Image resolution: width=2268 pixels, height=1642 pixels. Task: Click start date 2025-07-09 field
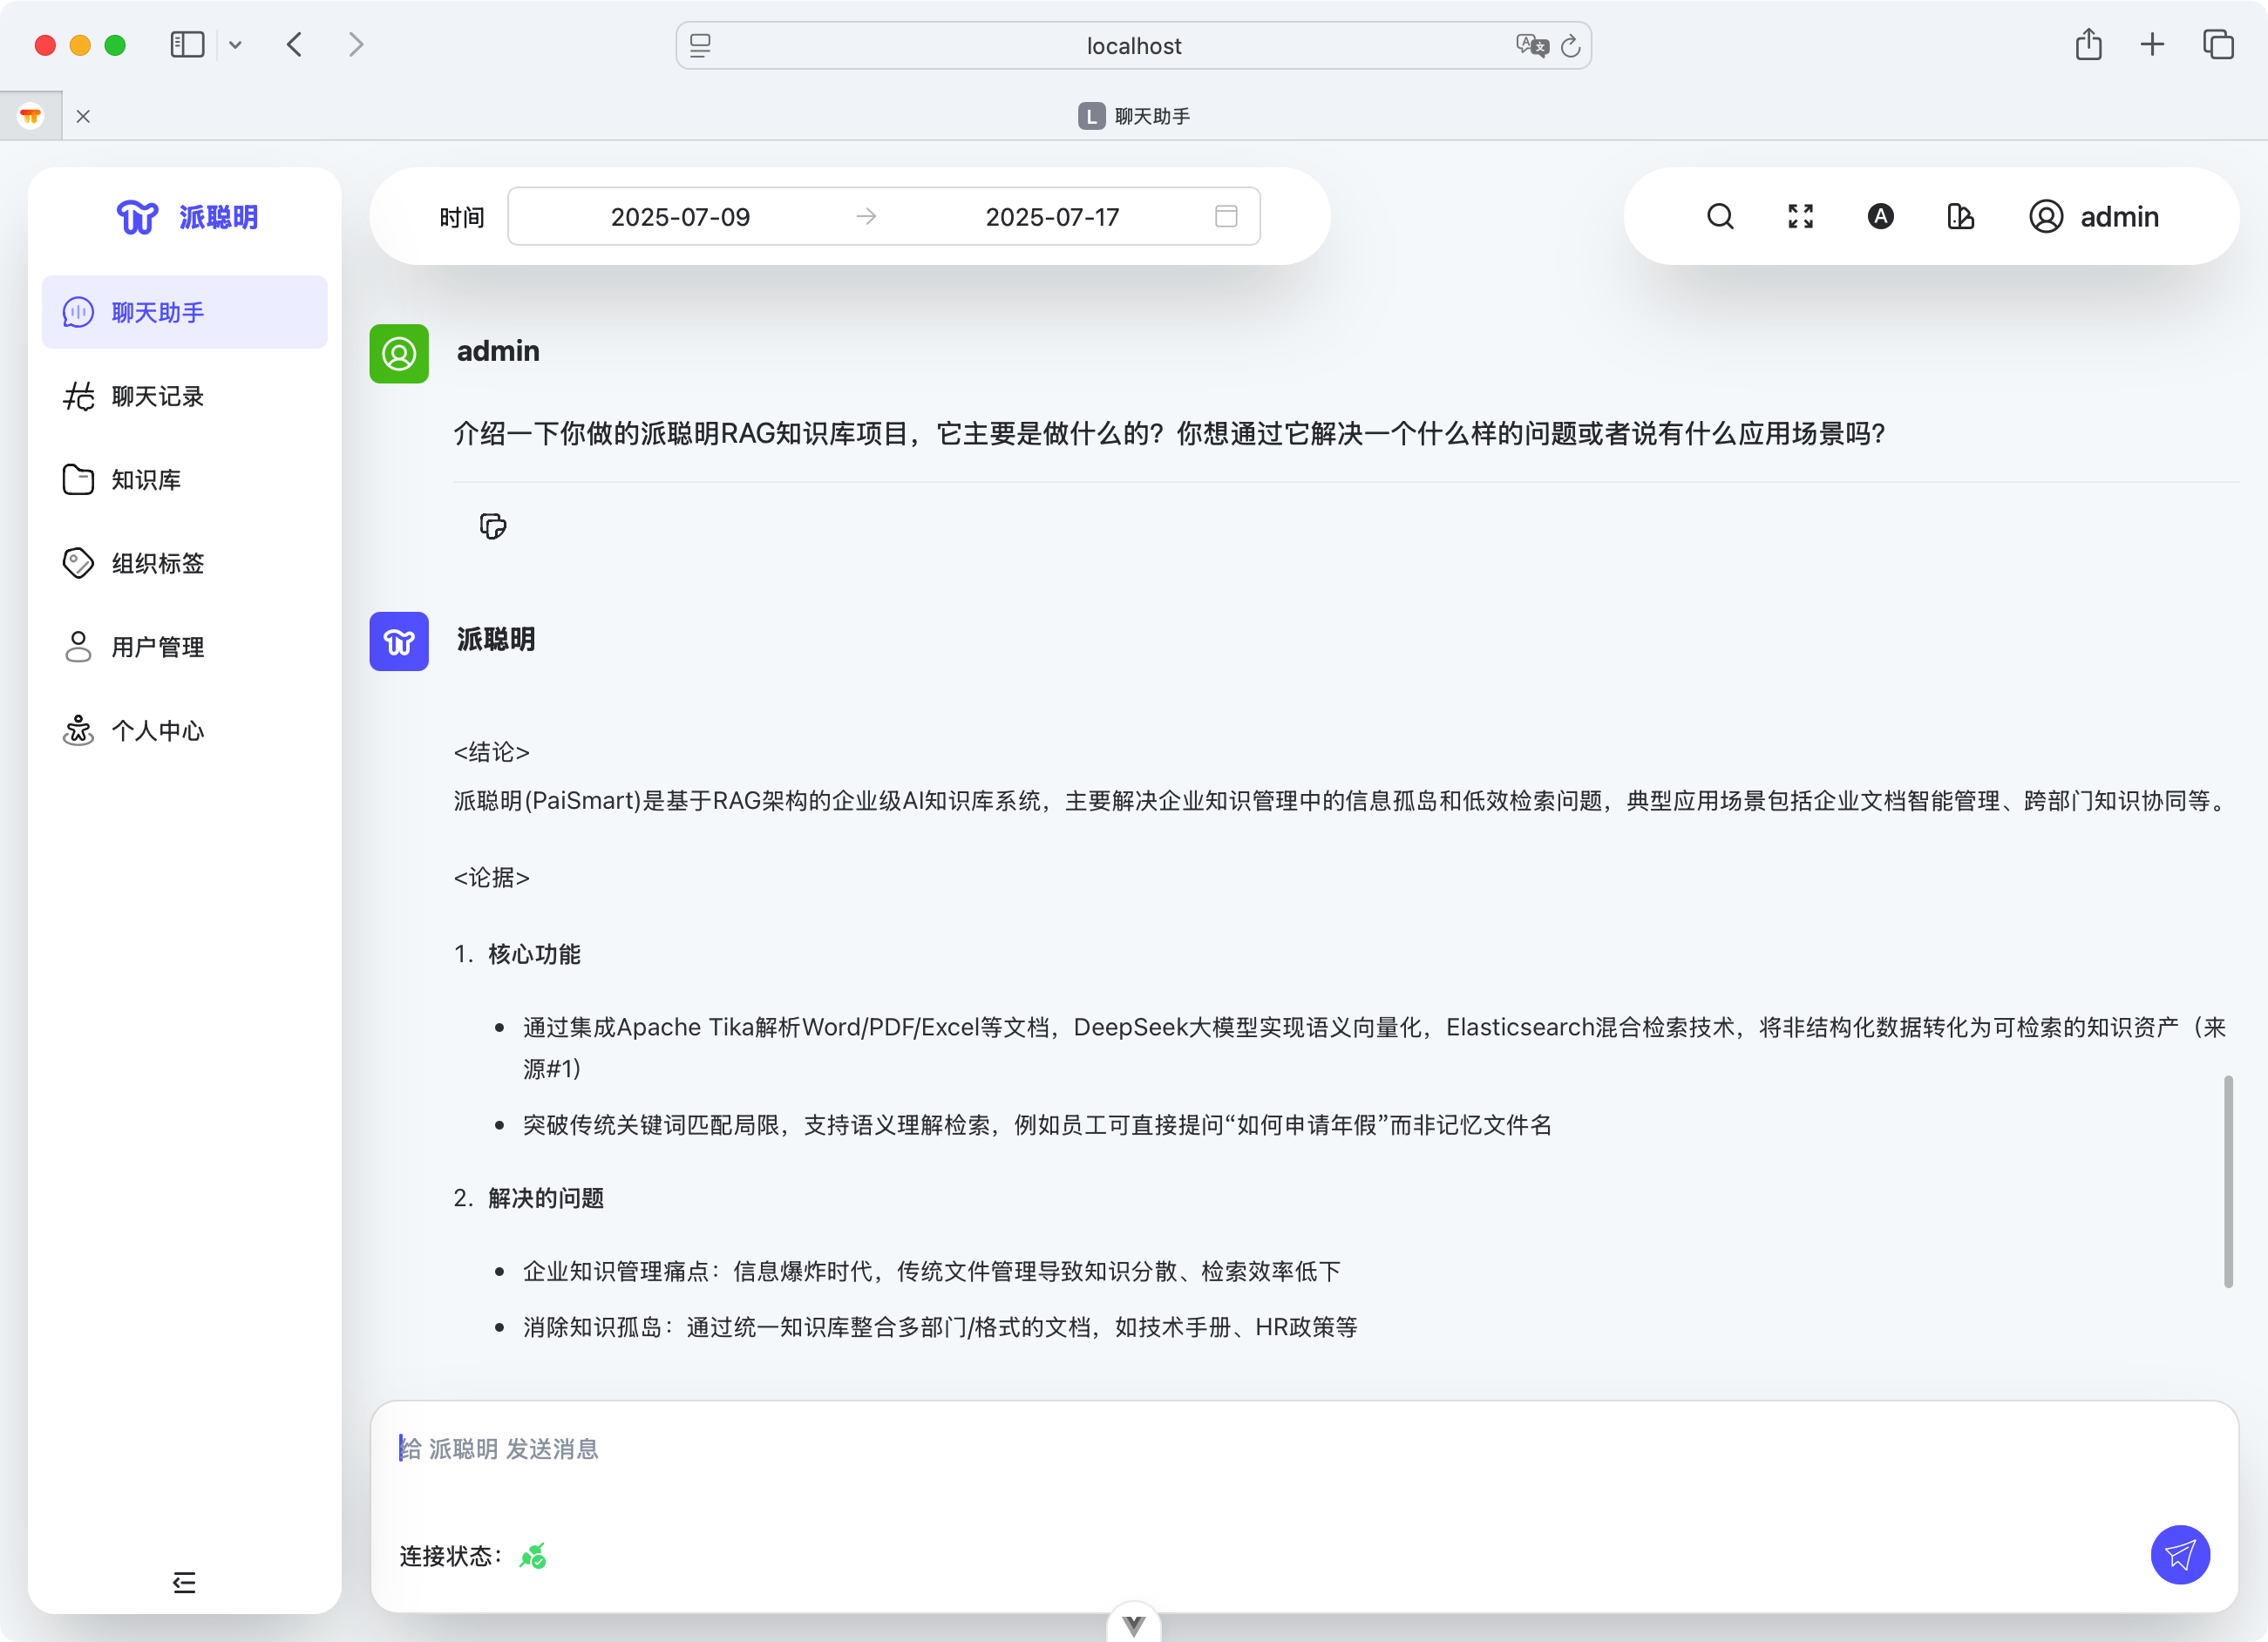(680, 216)
